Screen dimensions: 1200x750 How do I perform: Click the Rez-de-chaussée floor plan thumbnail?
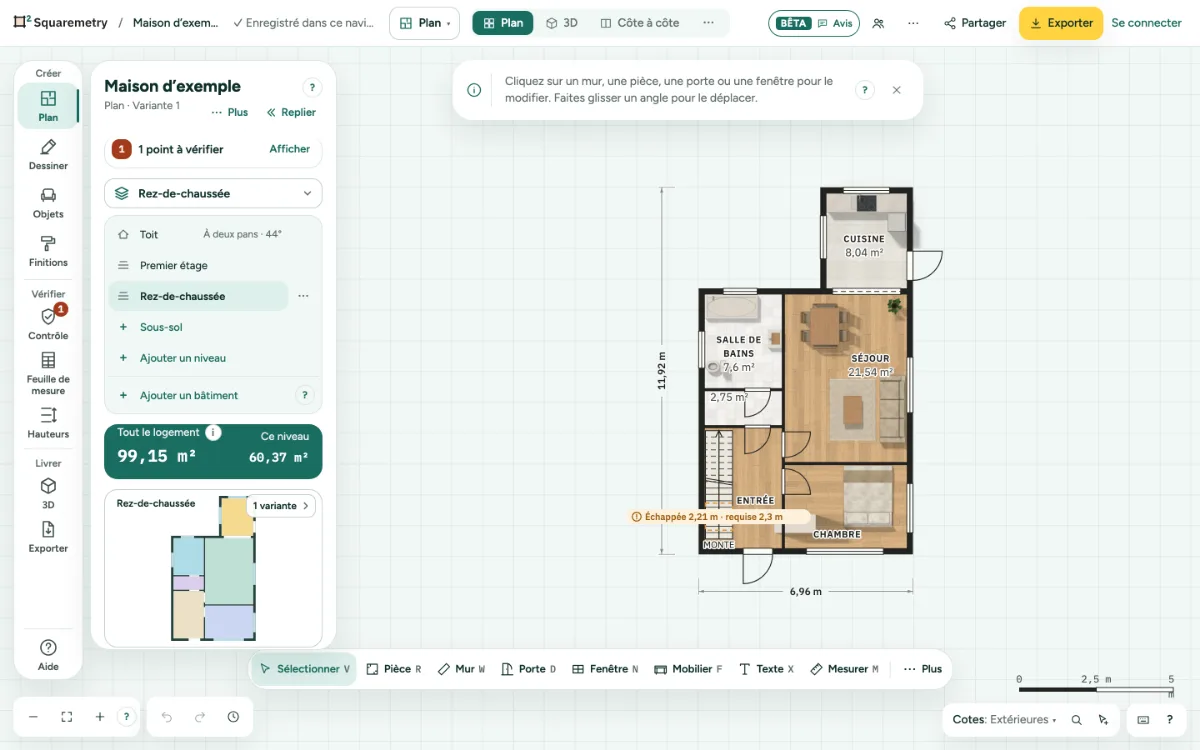coord(213,569)
